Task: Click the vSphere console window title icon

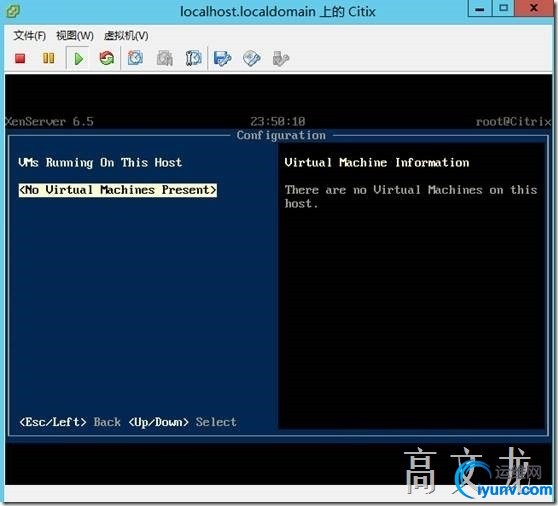Action: [13, 11]
